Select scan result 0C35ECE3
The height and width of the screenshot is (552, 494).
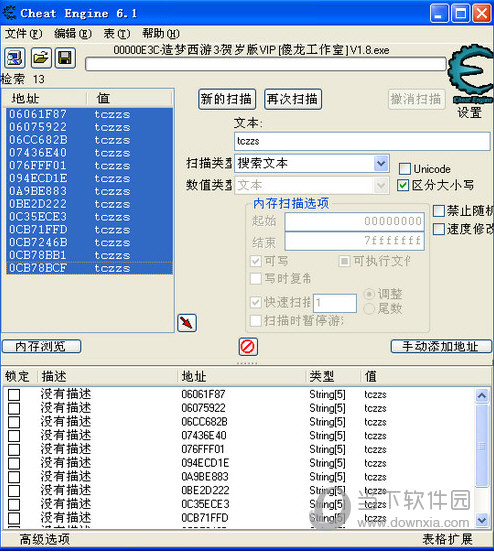pos(89,217)
